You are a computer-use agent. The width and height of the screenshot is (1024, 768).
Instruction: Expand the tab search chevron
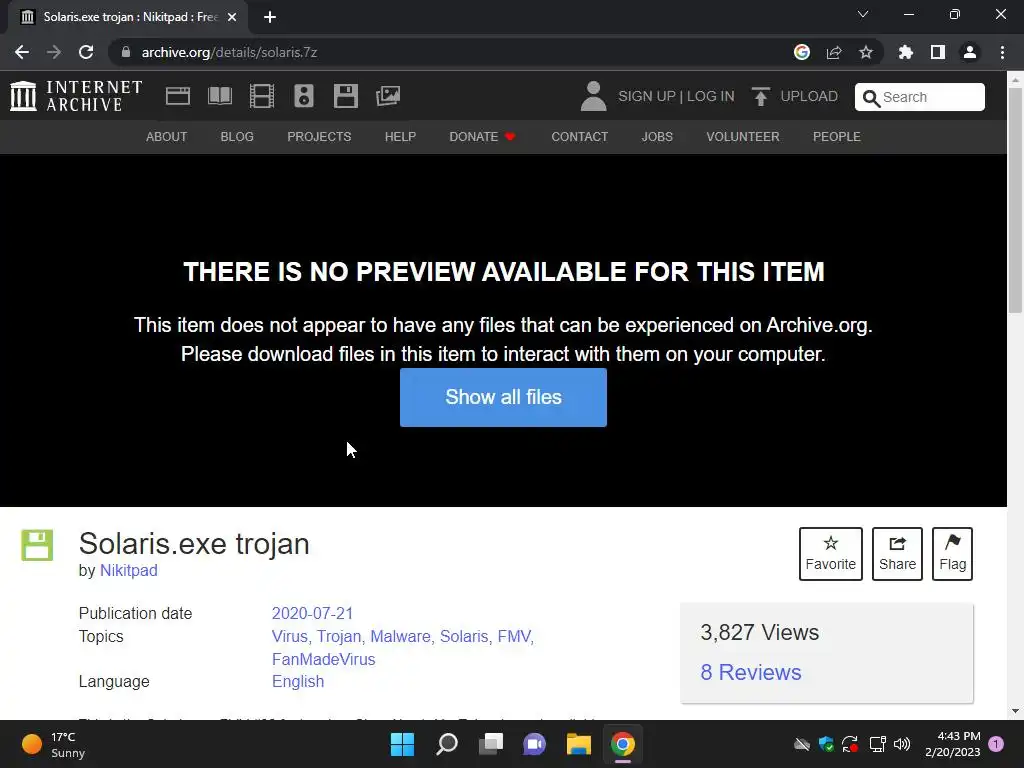point(863,14)
